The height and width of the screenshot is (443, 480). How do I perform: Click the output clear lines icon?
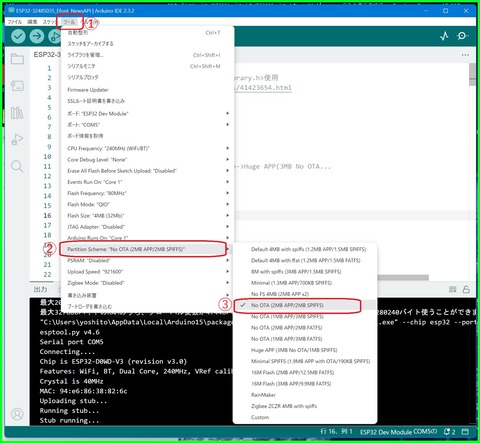(452, 289)
